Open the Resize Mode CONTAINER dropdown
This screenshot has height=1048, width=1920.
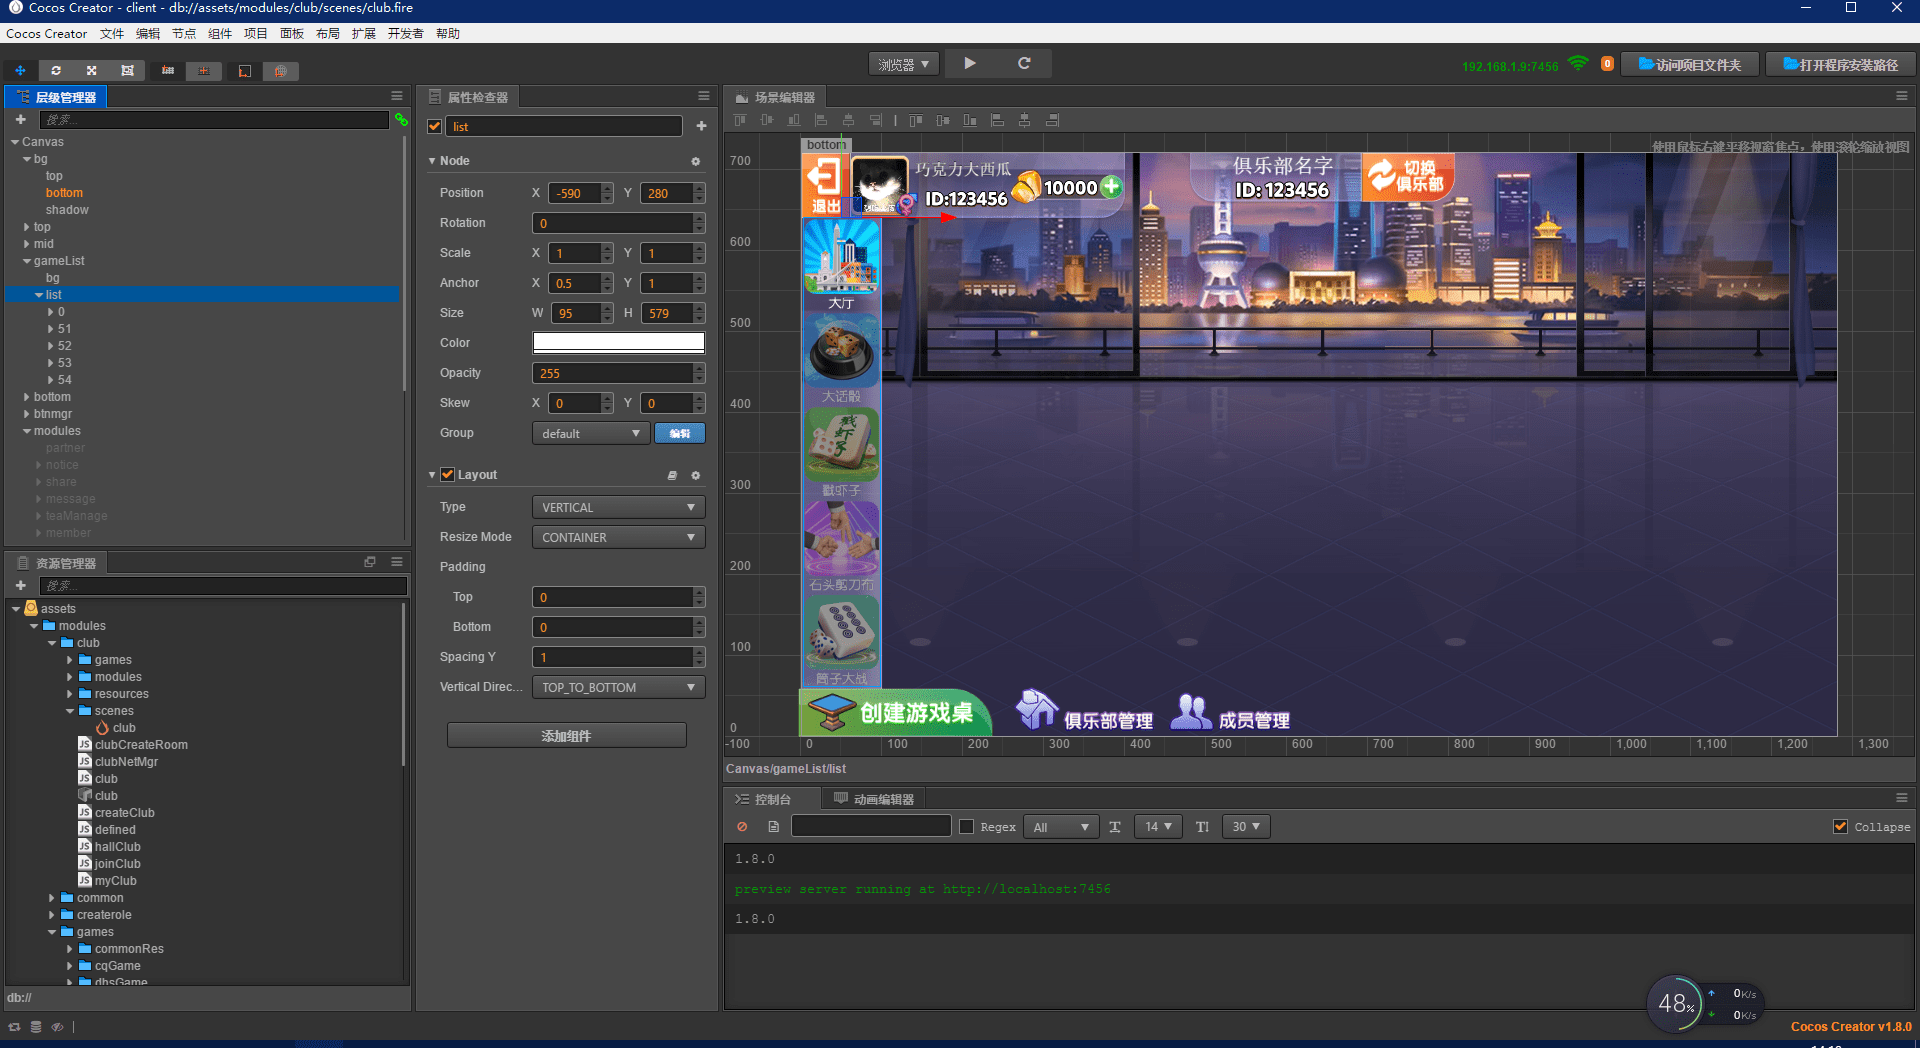[x=618, y=537]
